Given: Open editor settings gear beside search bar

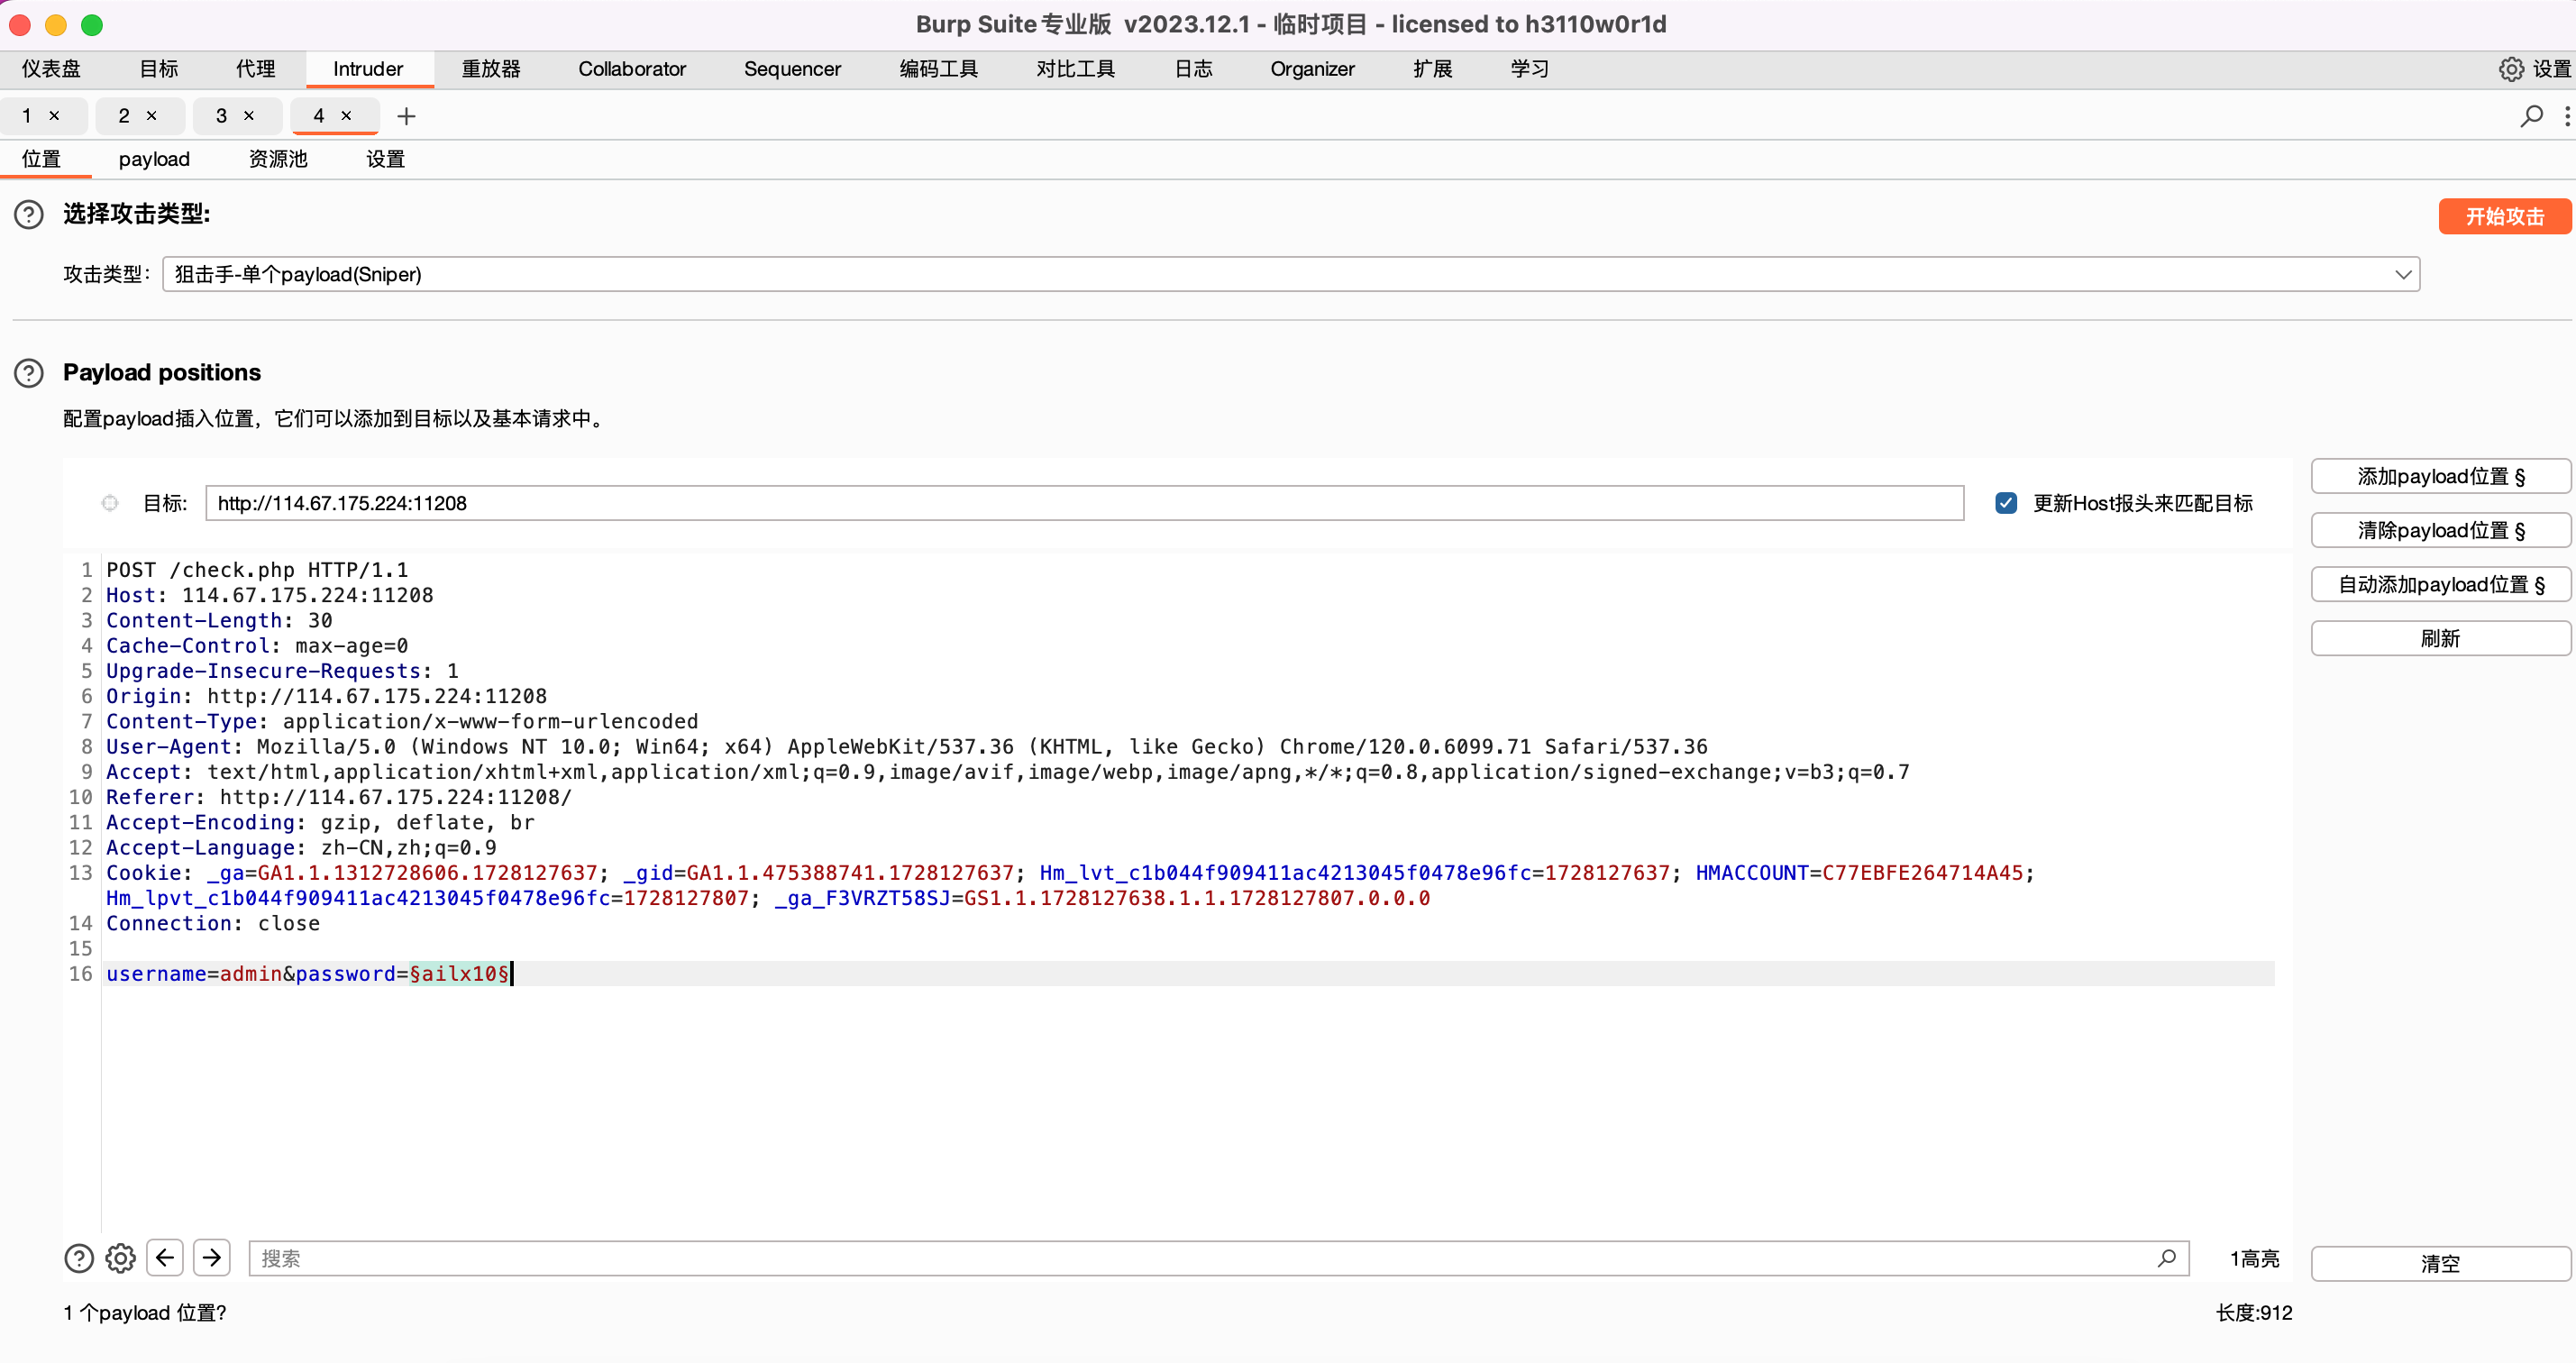Looking at the screenshot, I should coord(121,1258).
